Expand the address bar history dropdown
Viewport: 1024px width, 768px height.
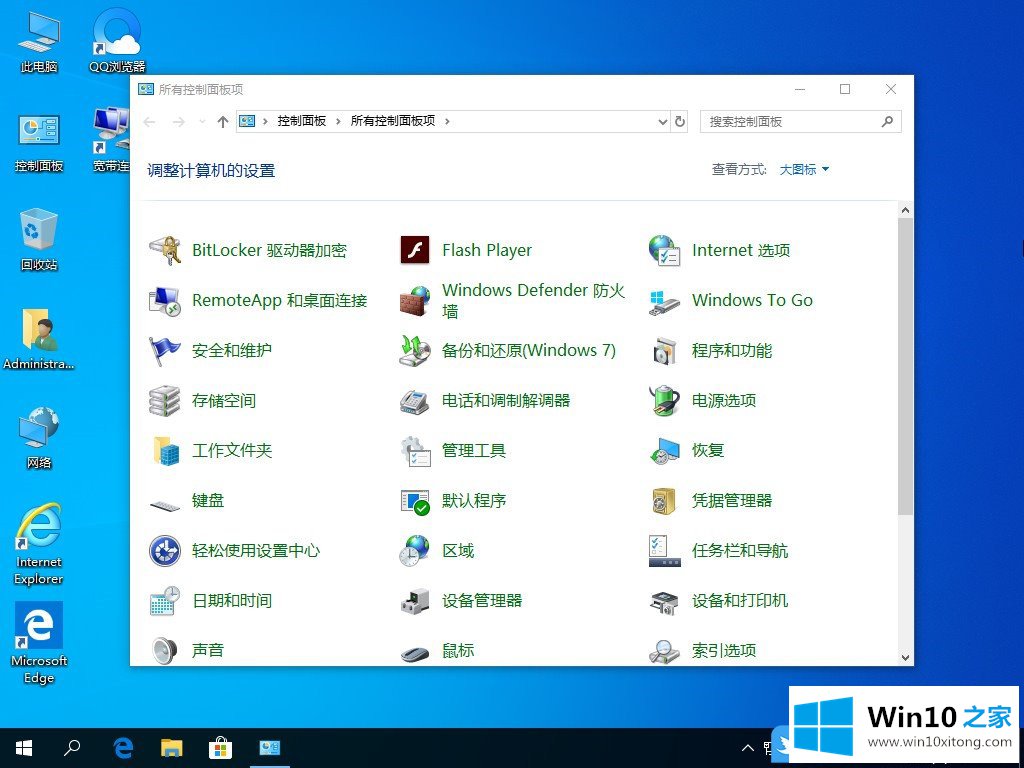tap(662, 121)
